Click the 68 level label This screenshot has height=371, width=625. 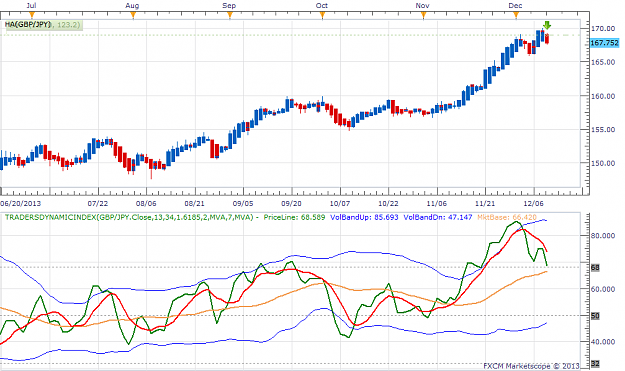point(595,268)
